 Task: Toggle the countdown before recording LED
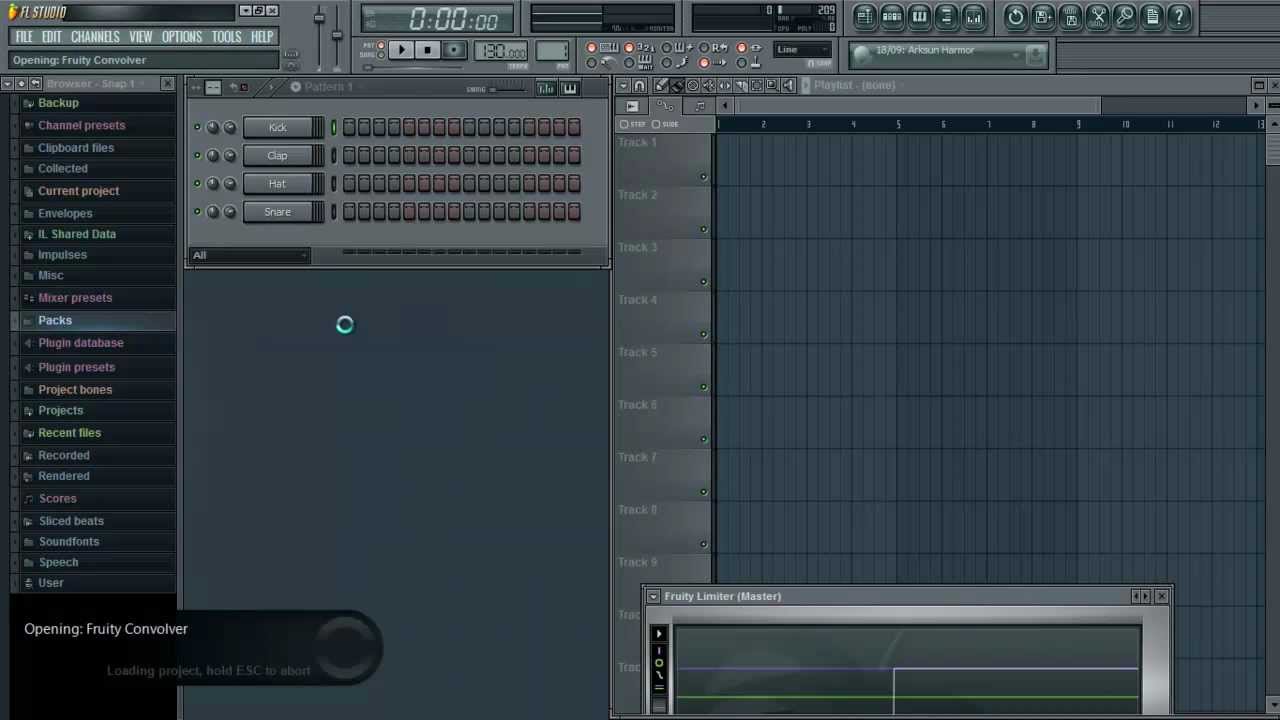pos(629,48)
